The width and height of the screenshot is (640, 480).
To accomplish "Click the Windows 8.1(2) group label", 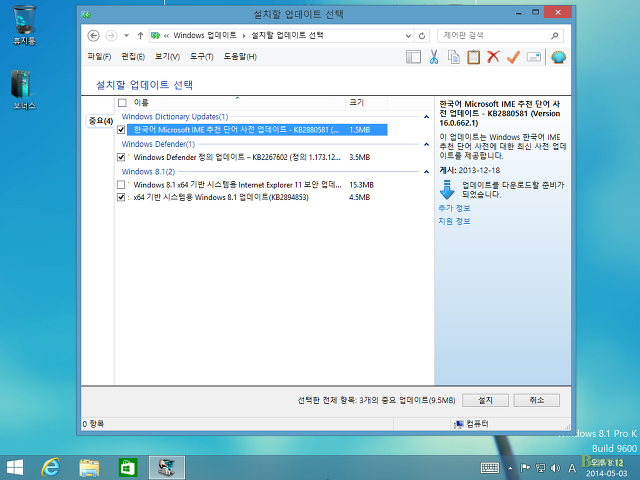I will [148, 171].
